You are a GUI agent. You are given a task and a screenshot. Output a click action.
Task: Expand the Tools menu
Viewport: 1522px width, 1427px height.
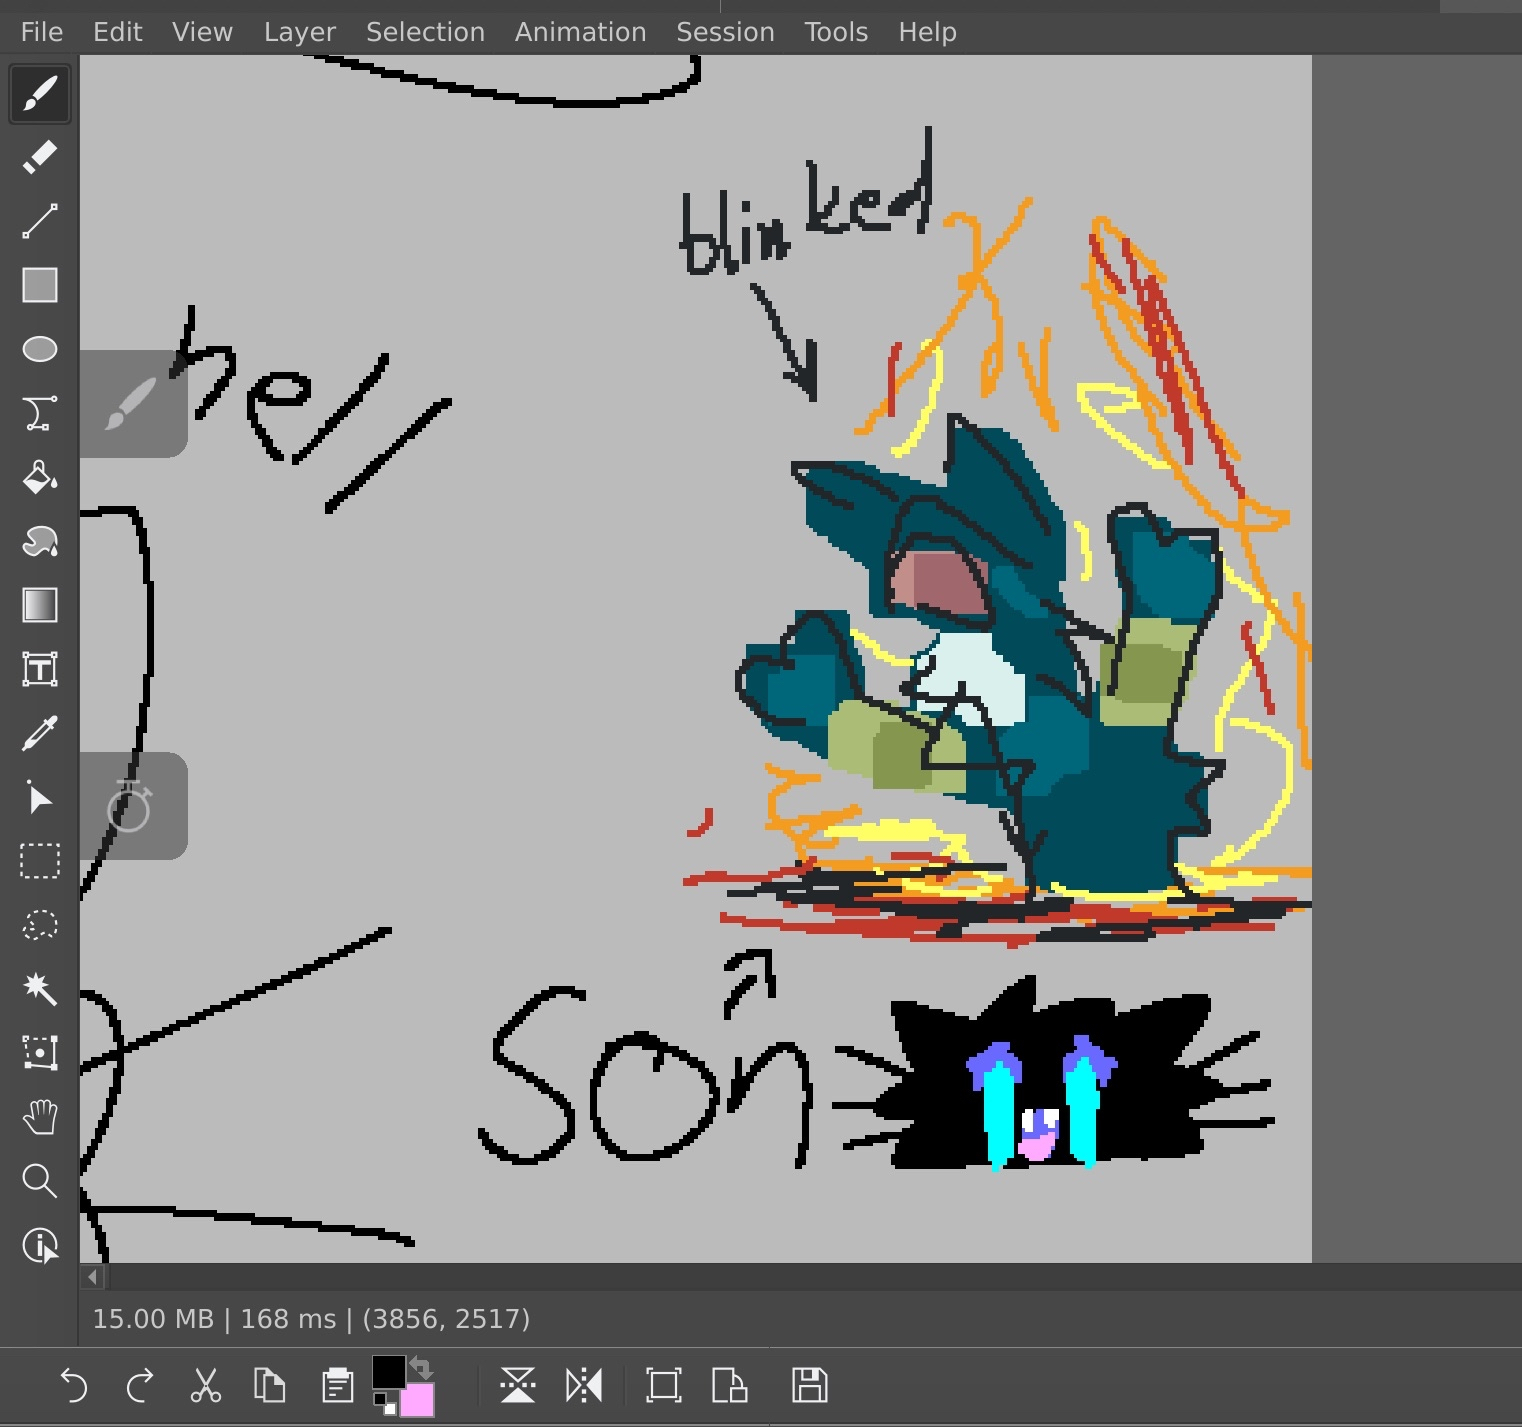[836, 32]
